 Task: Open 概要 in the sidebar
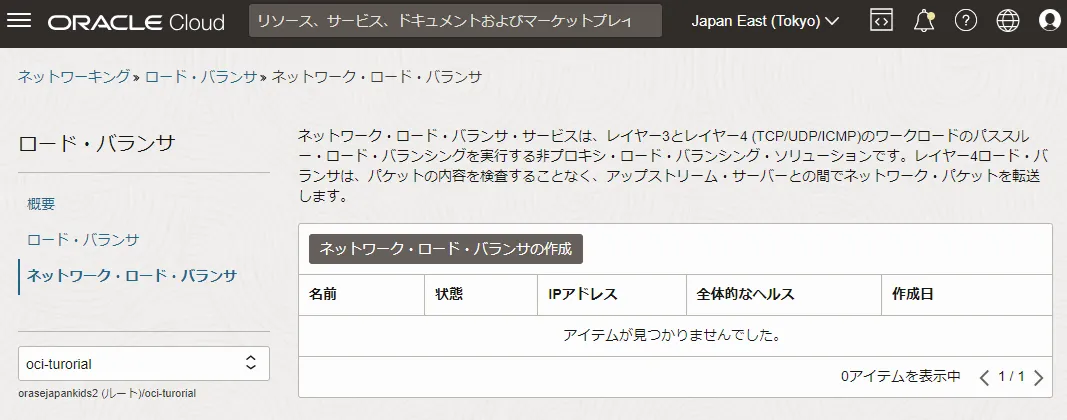tap(41, 204)
